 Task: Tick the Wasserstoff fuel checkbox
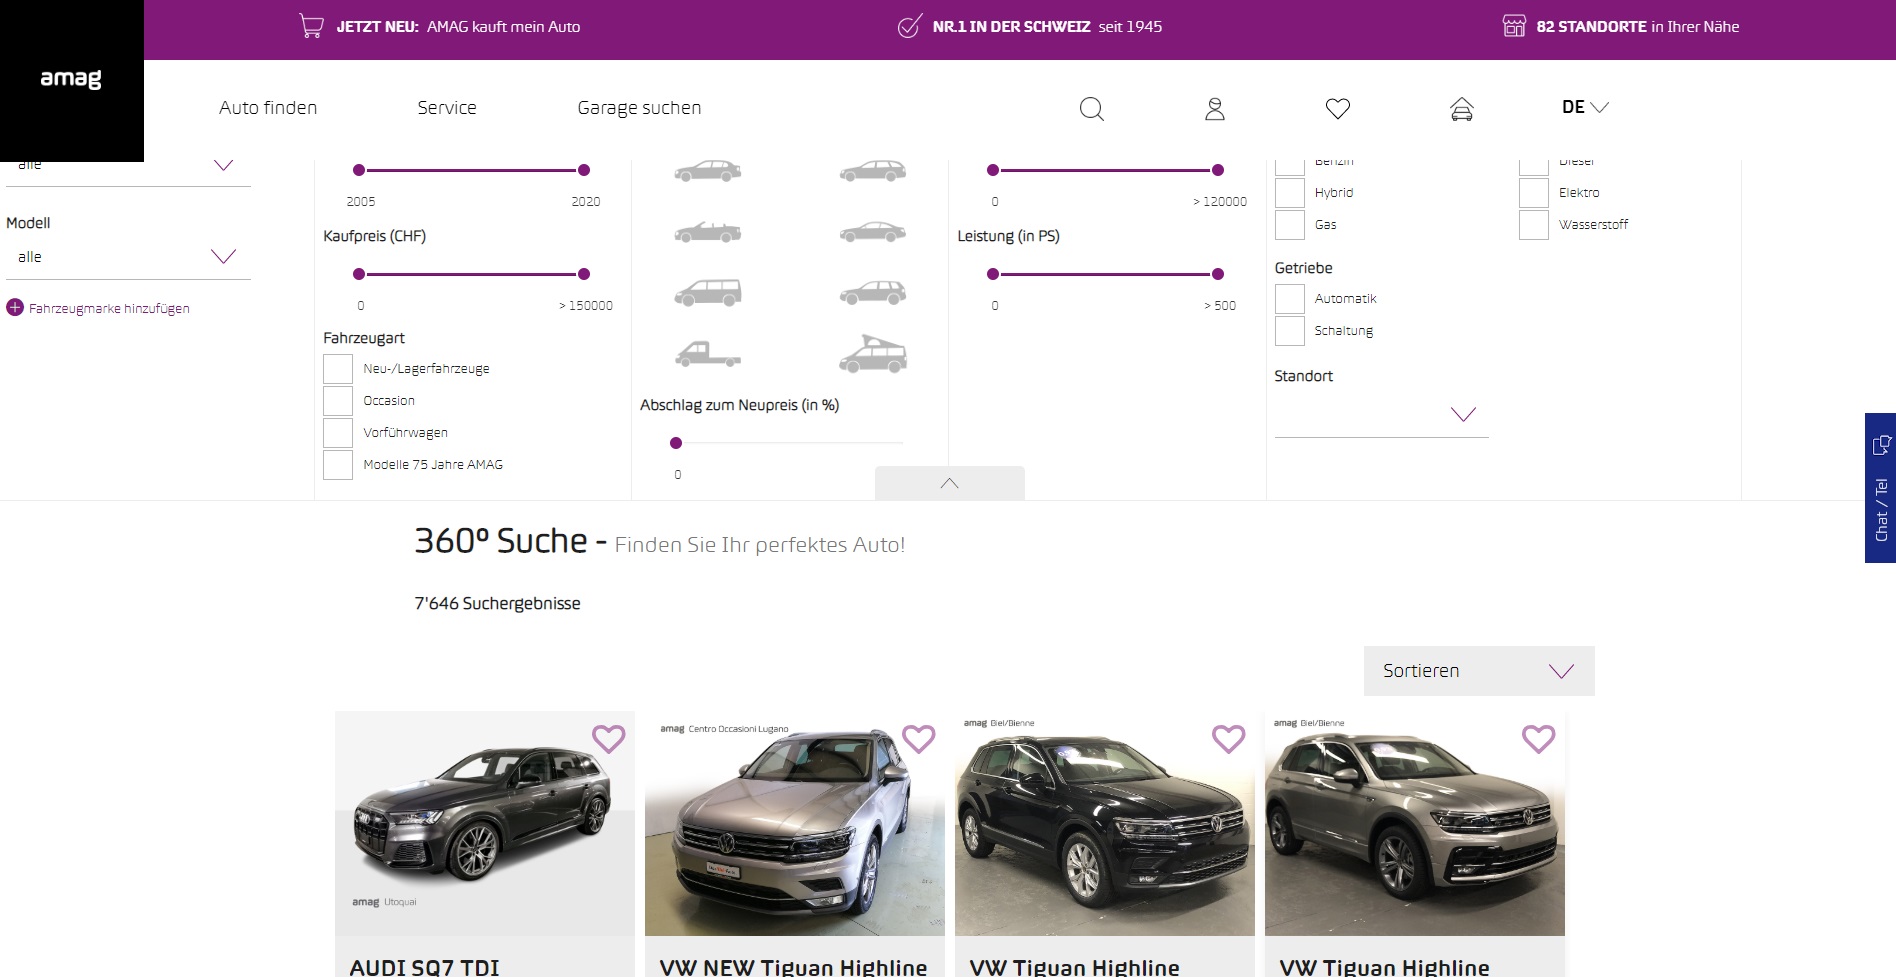1534,225
